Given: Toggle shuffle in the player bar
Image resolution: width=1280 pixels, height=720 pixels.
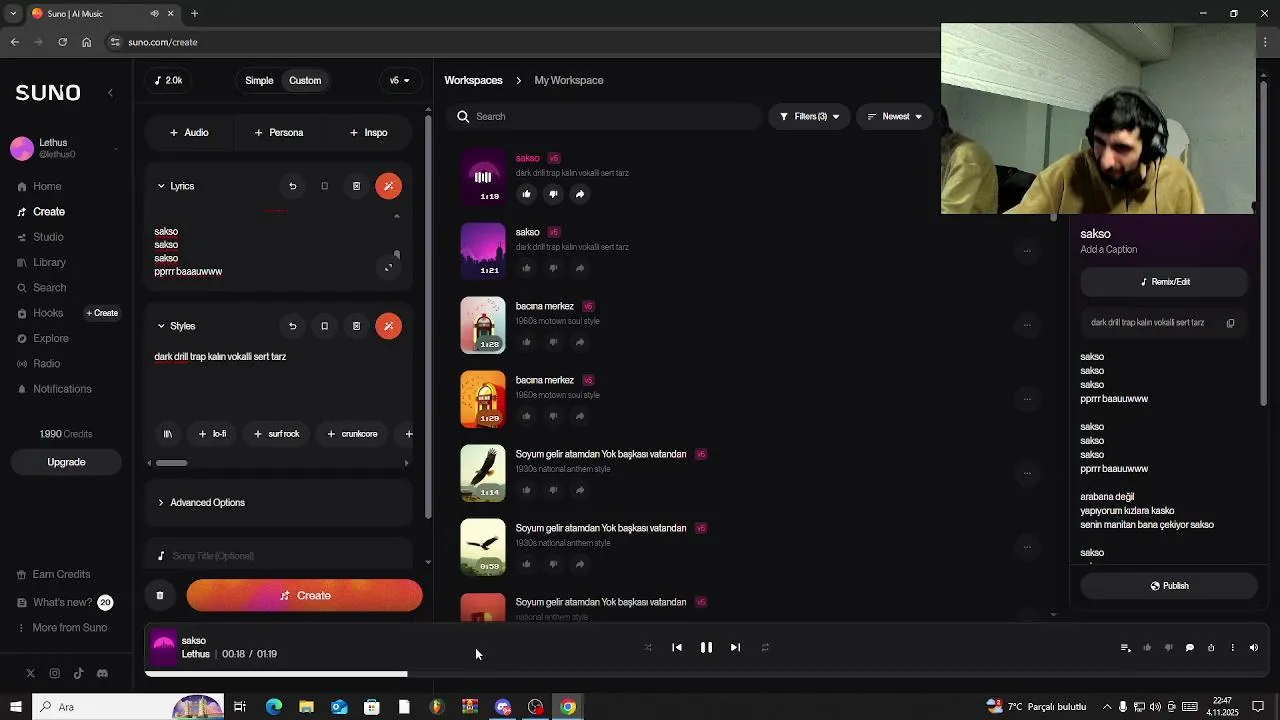Looking at the screenshot, I should 648,648.
